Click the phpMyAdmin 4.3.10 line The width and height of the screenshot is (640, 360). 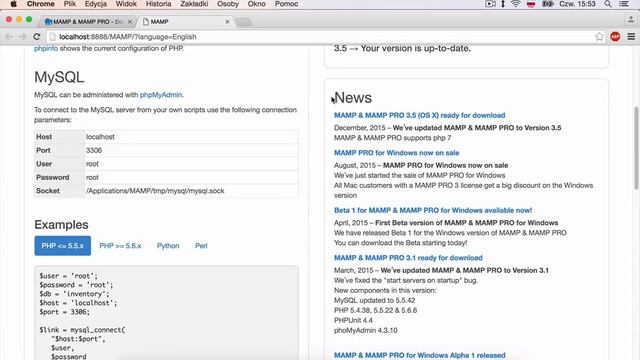click(x=366, y=330)
